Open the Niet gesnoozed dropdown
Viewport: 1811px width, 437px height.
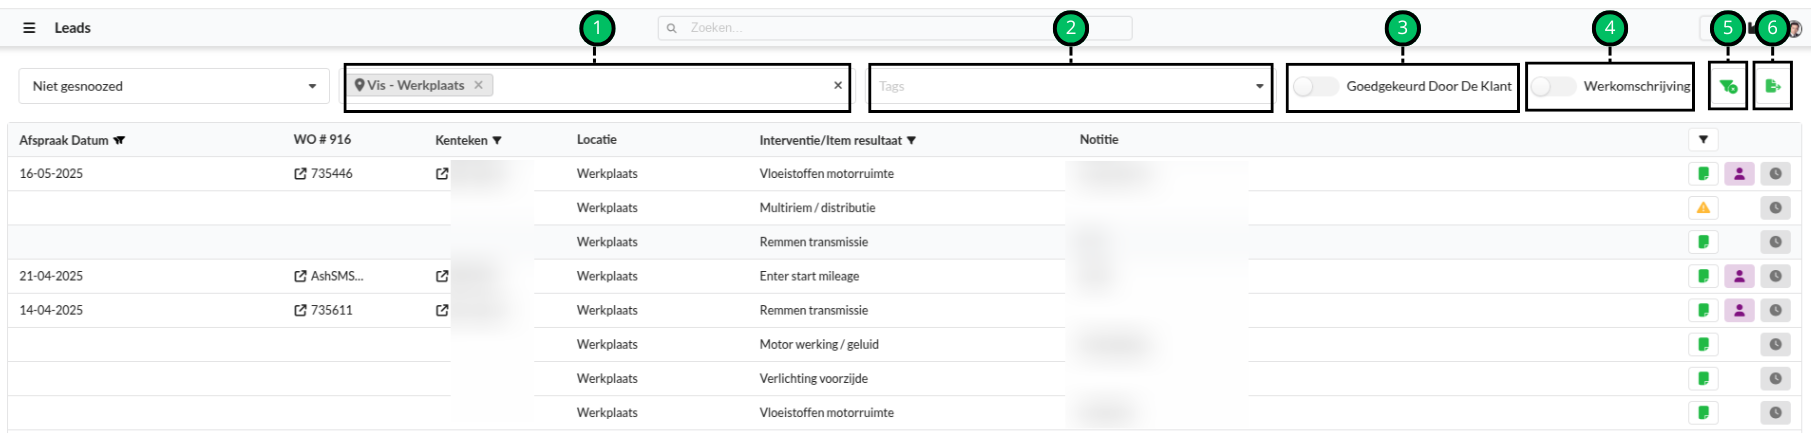pyautogui.click(x=174, y=86)
